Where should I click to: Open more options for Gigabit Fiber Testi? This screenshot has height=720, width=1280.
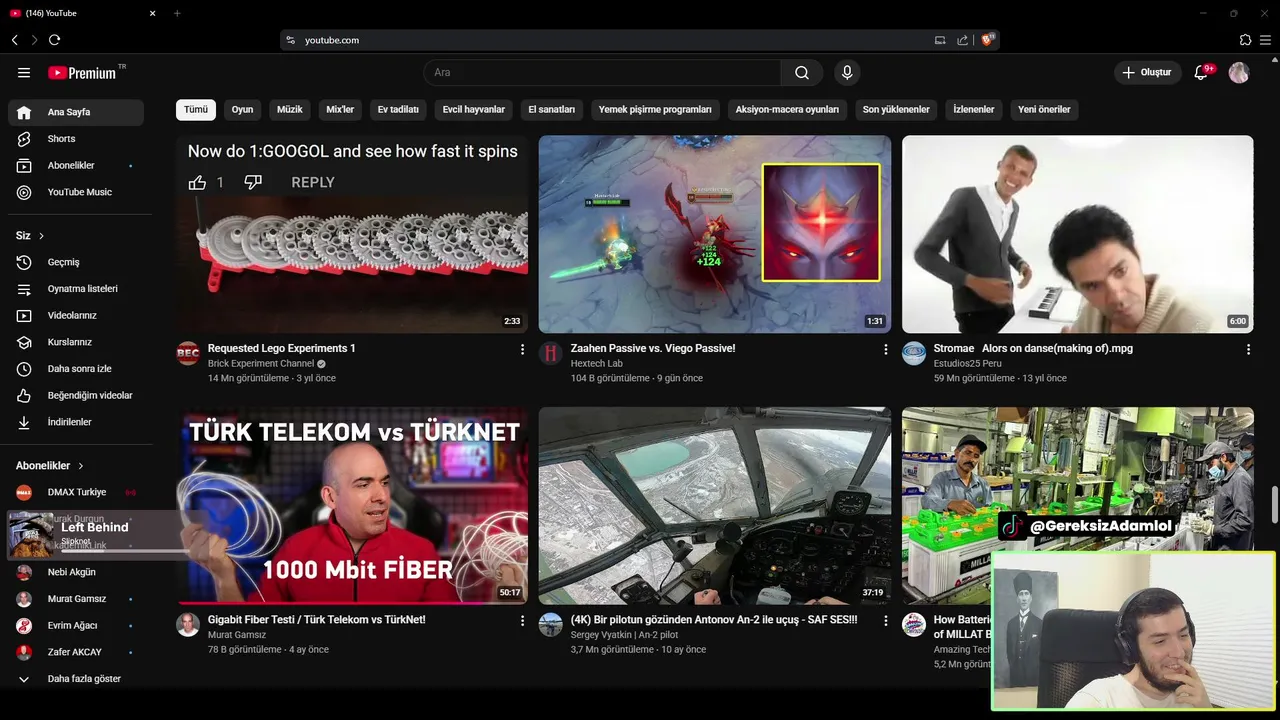tap(522, 620)
